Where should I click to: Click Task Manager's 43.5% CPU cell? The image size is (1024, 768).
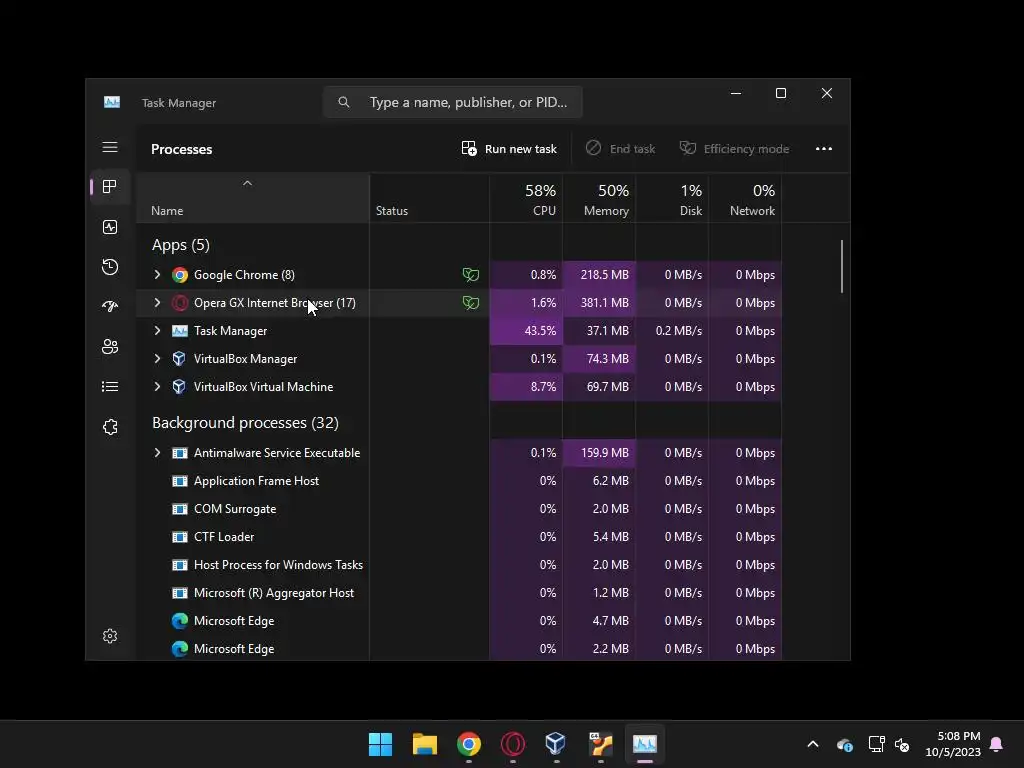click(x=526, y=331)
